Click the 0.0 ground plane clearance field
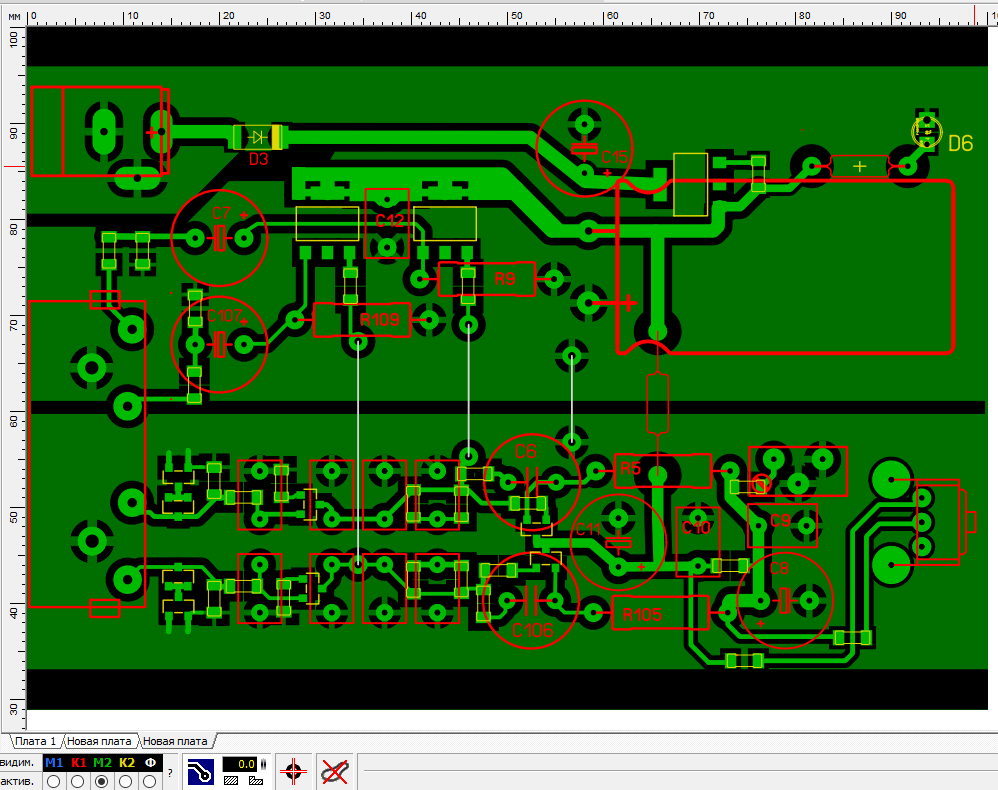The image size is (998, 790). click(239, 764)
